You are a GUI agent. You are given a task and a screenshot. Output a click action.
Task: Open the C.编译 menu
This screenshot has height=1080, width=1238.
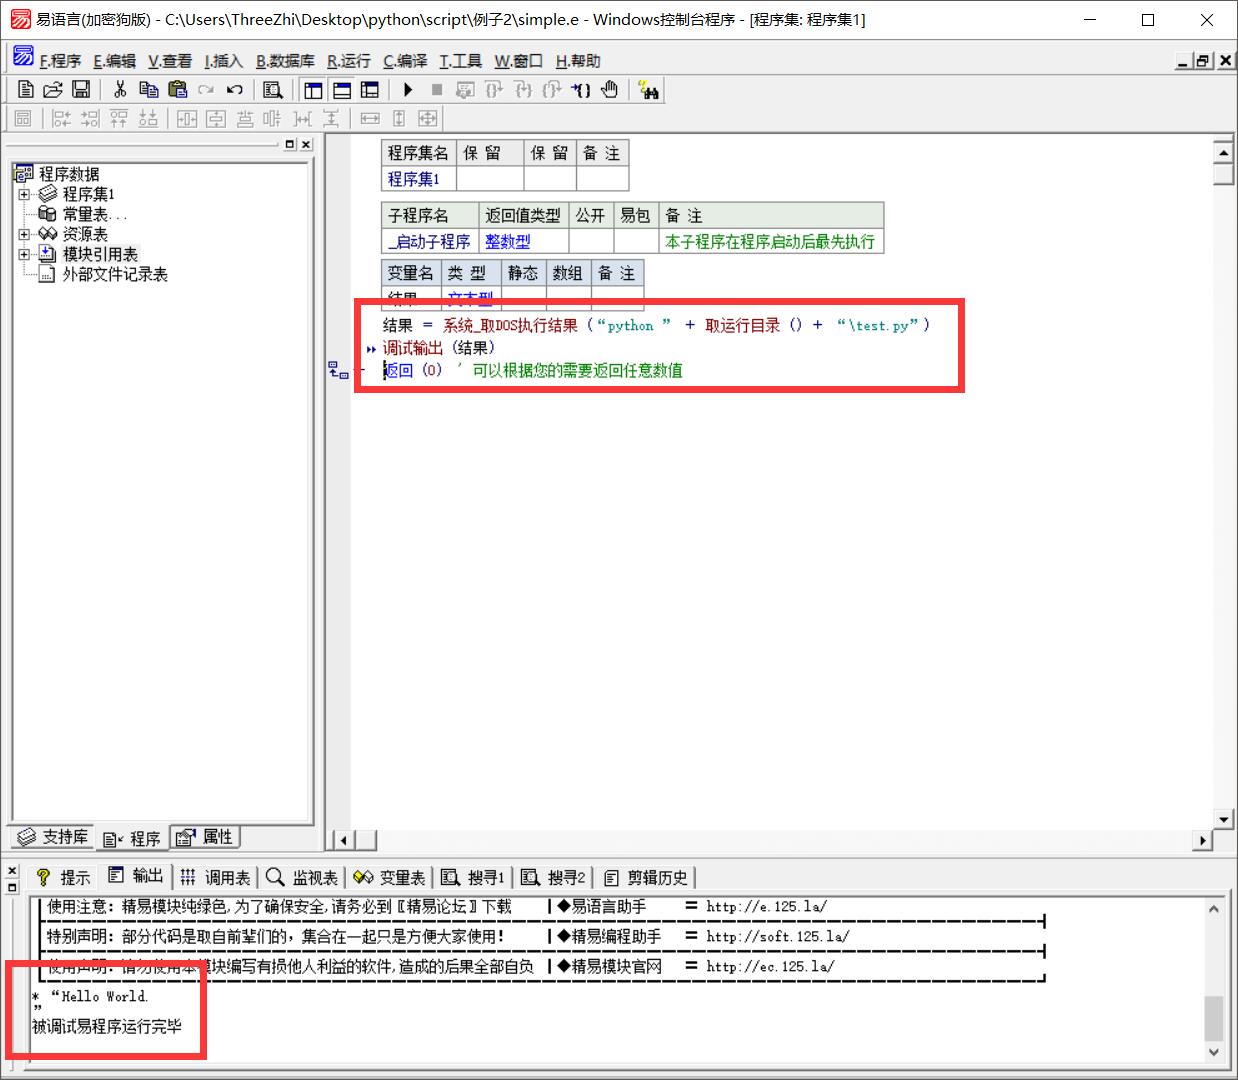[x=405, y=61]
